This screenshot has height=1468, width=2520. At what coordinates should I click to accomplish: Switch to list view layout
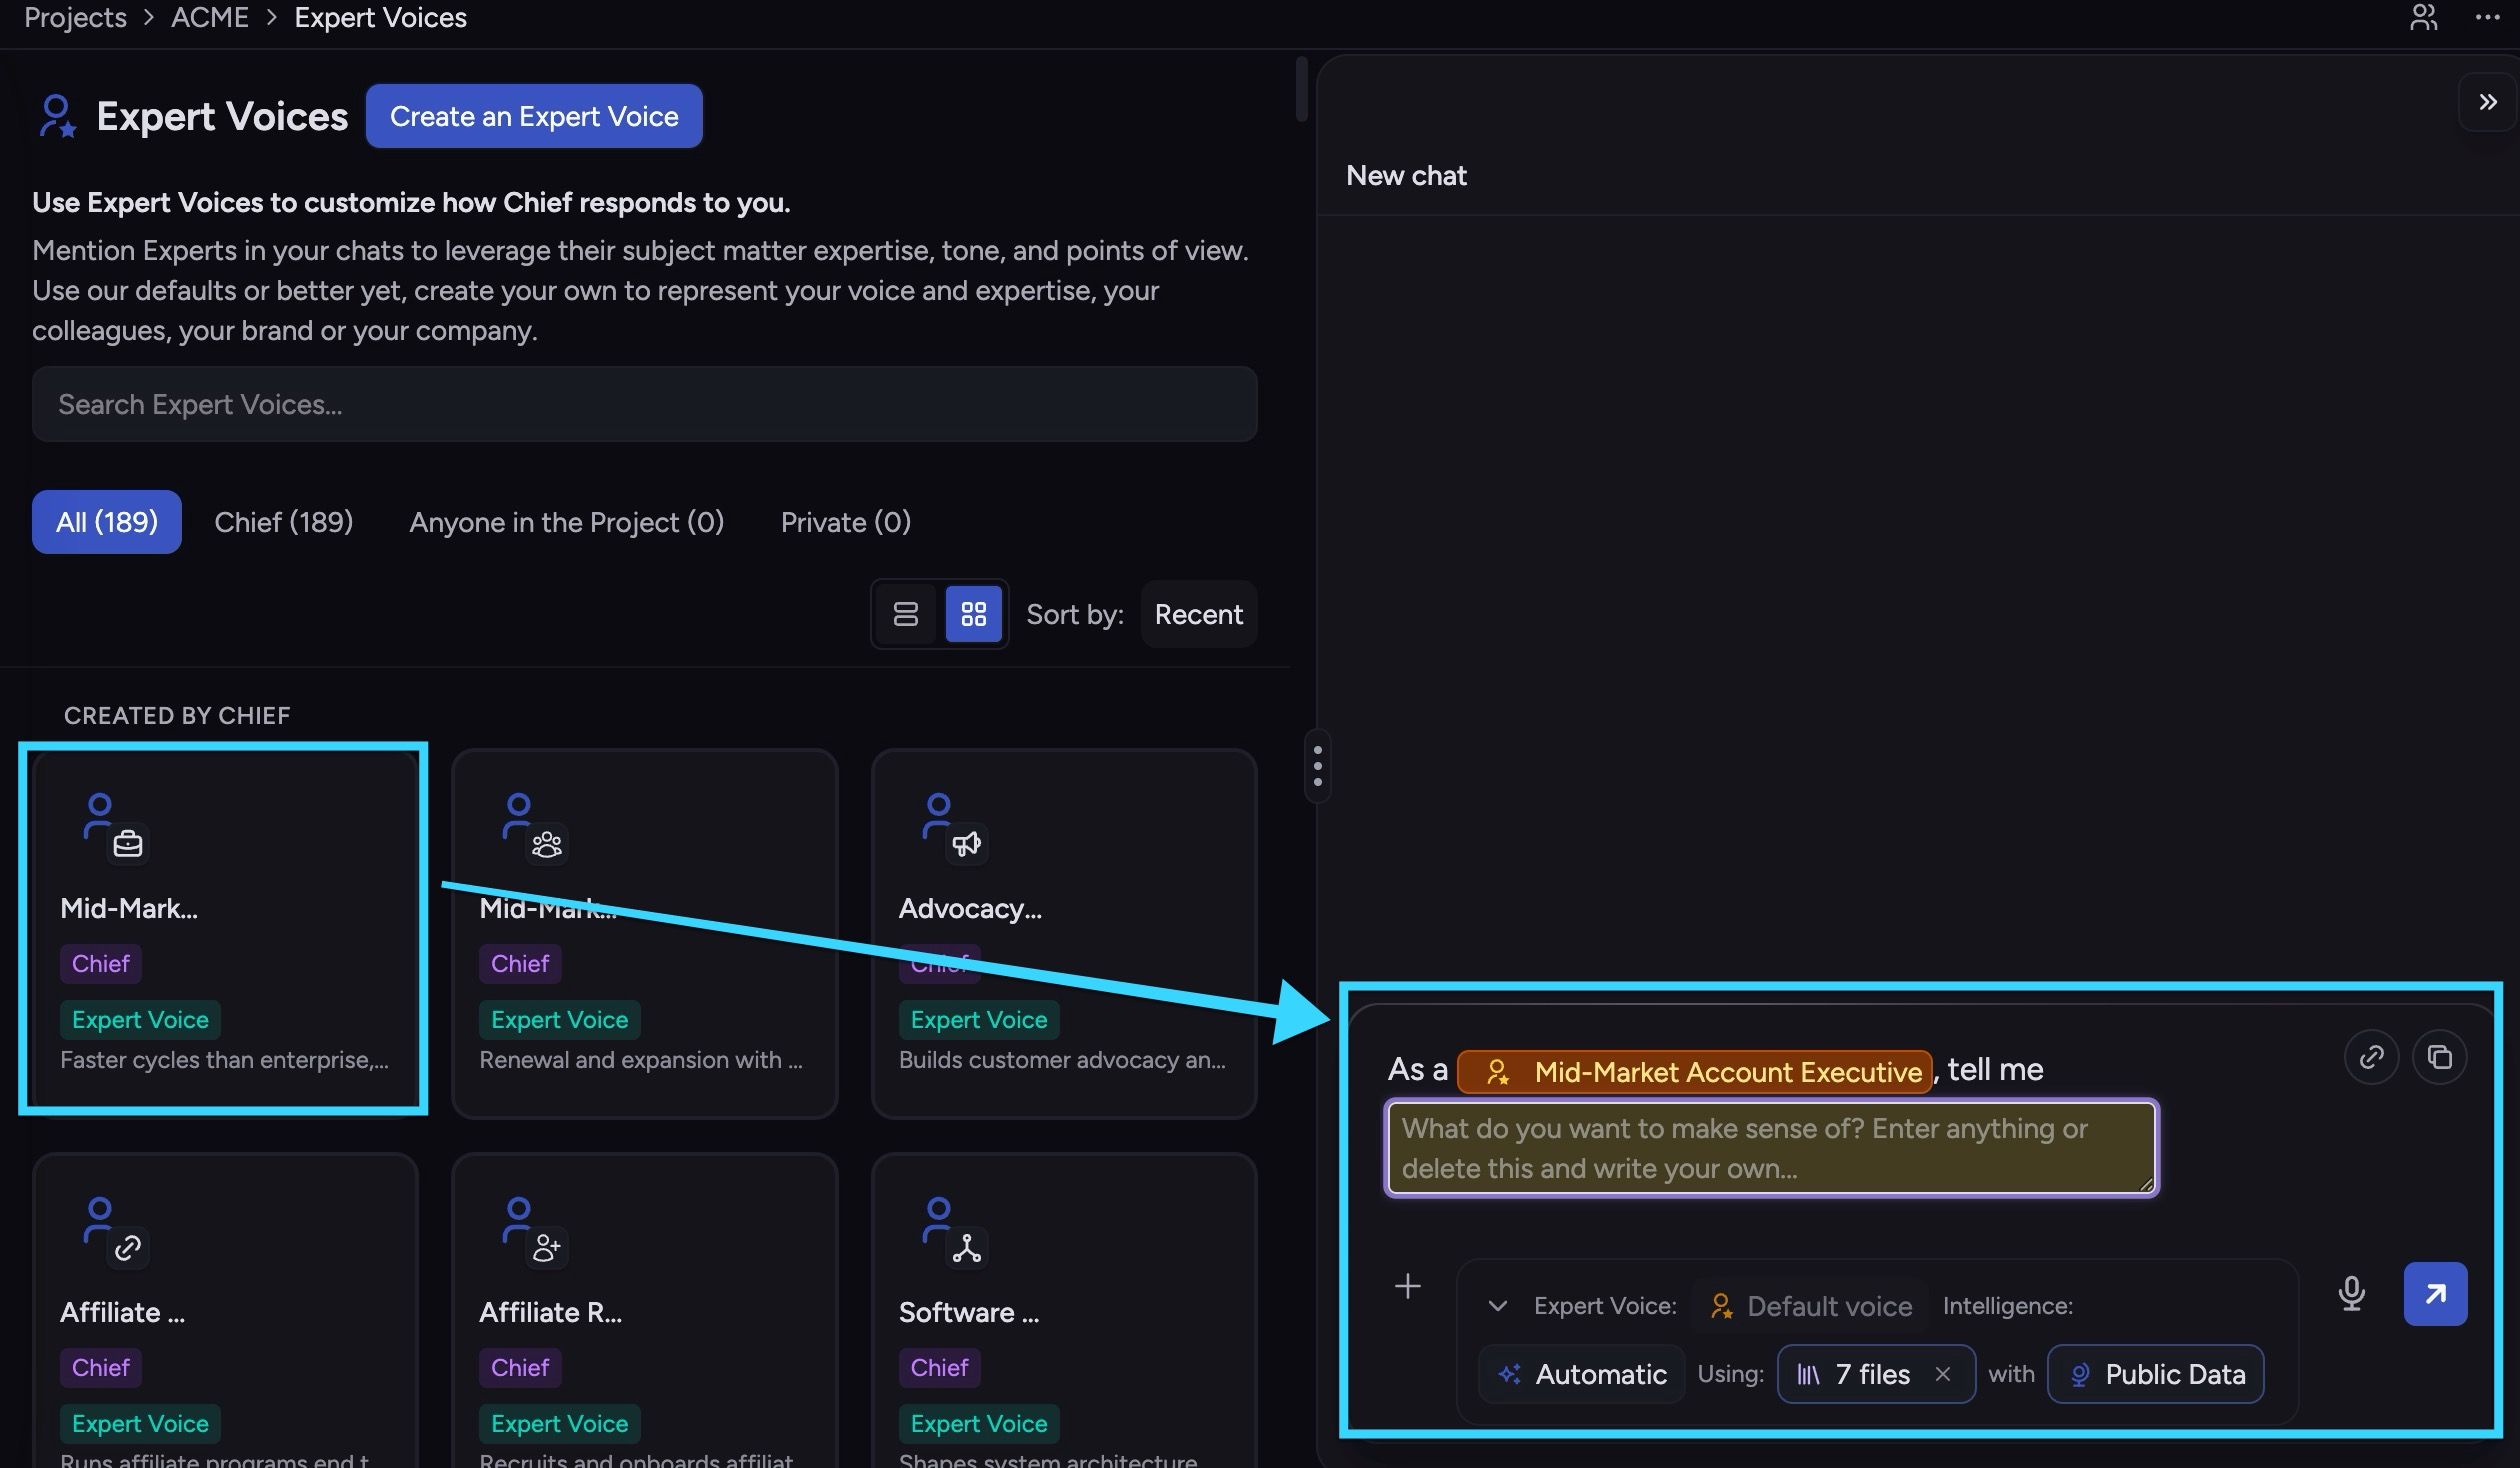tap(906, 614)
